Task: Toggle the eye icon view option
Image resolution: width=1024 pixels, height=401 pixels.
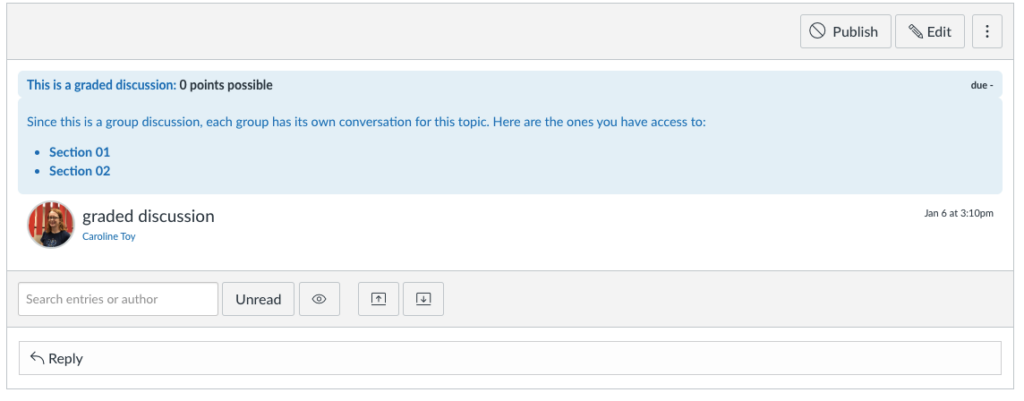Action: 319,299
